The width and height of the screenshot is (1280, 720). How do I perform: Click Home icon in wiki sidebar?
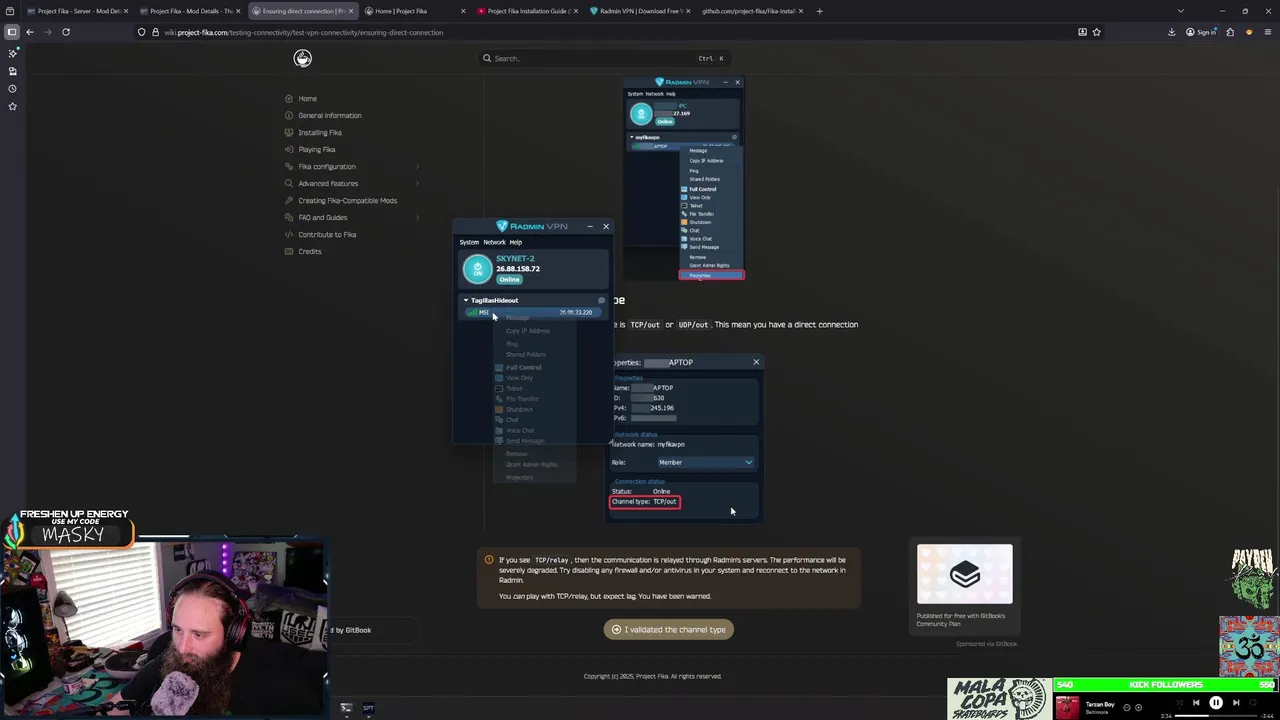pos(289,98)
